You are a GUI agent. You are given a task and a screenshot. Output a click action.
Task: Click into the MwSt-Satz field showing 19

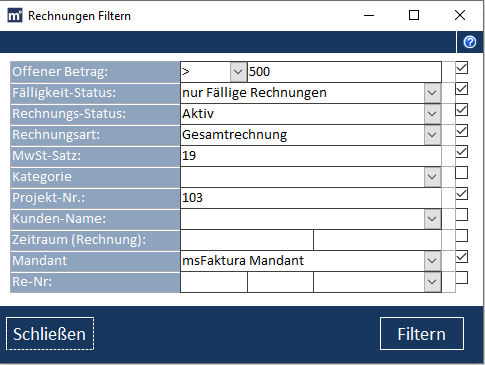coord(311,156)
